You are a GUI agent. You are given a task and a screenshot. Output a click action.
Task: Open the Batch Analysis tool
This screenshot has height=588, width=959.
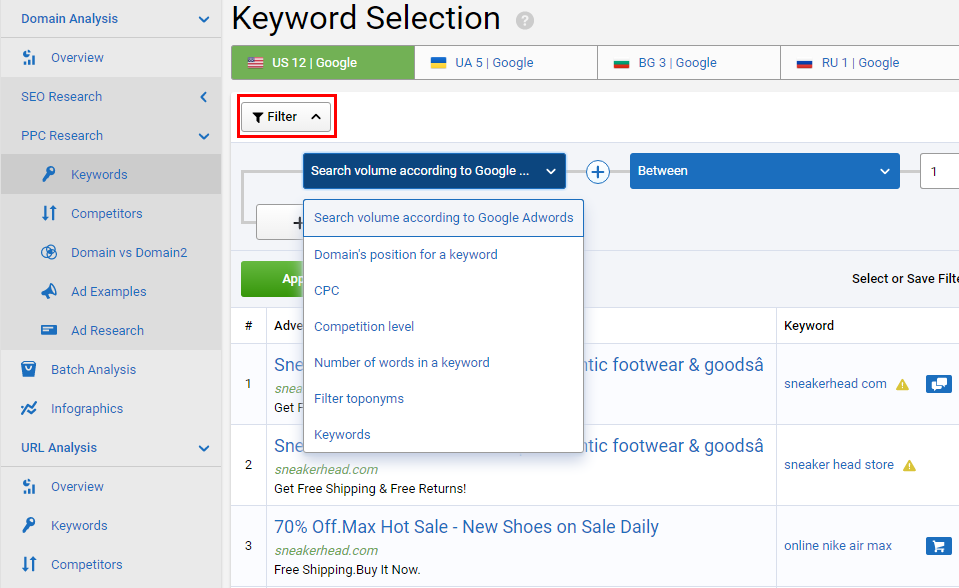(93, 370)
